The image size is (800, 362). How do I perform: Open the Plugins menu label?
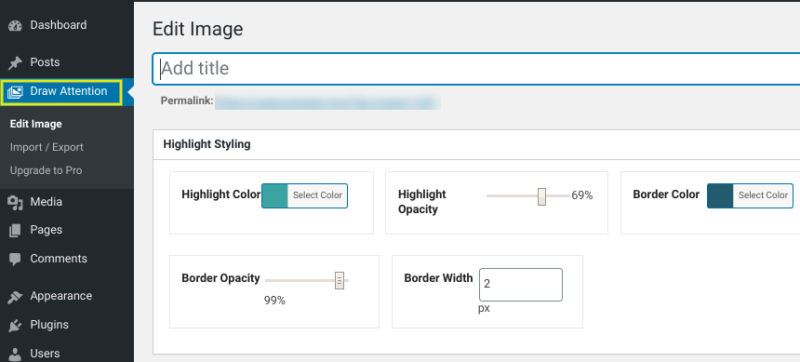[x=49, y=325]
